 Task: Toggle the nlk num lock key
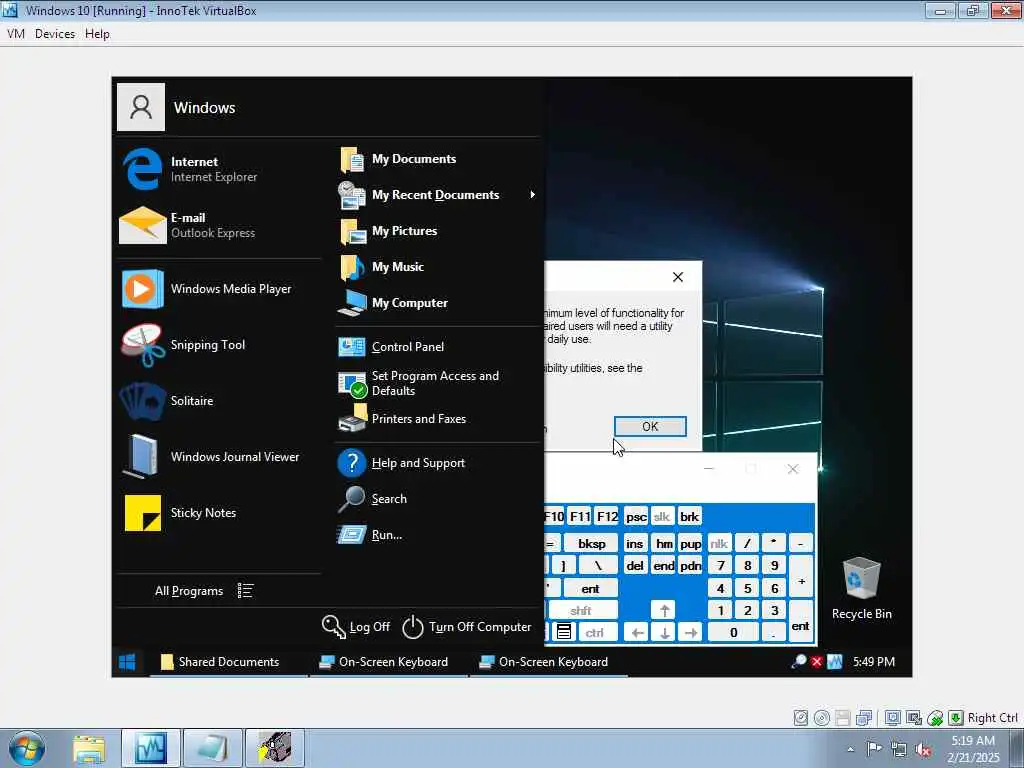click(x=719, y=543)
